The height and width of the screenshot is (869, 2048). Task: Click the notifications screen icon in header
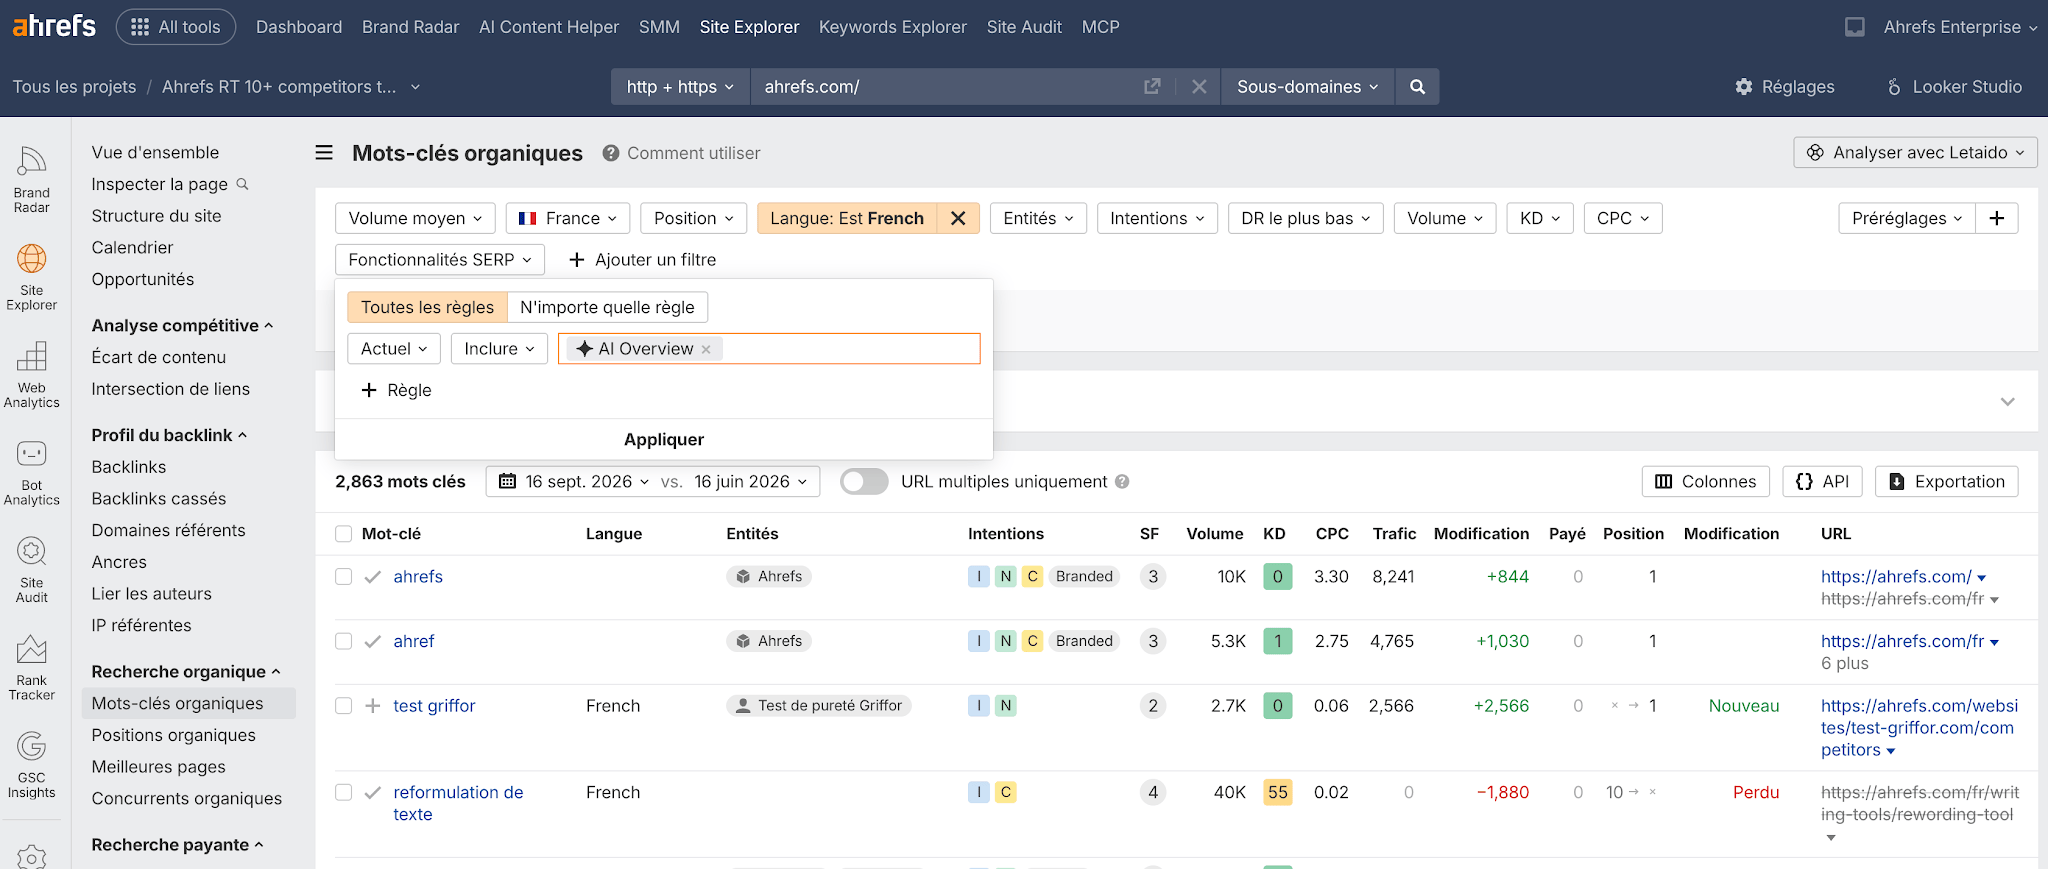point(1854,27)
